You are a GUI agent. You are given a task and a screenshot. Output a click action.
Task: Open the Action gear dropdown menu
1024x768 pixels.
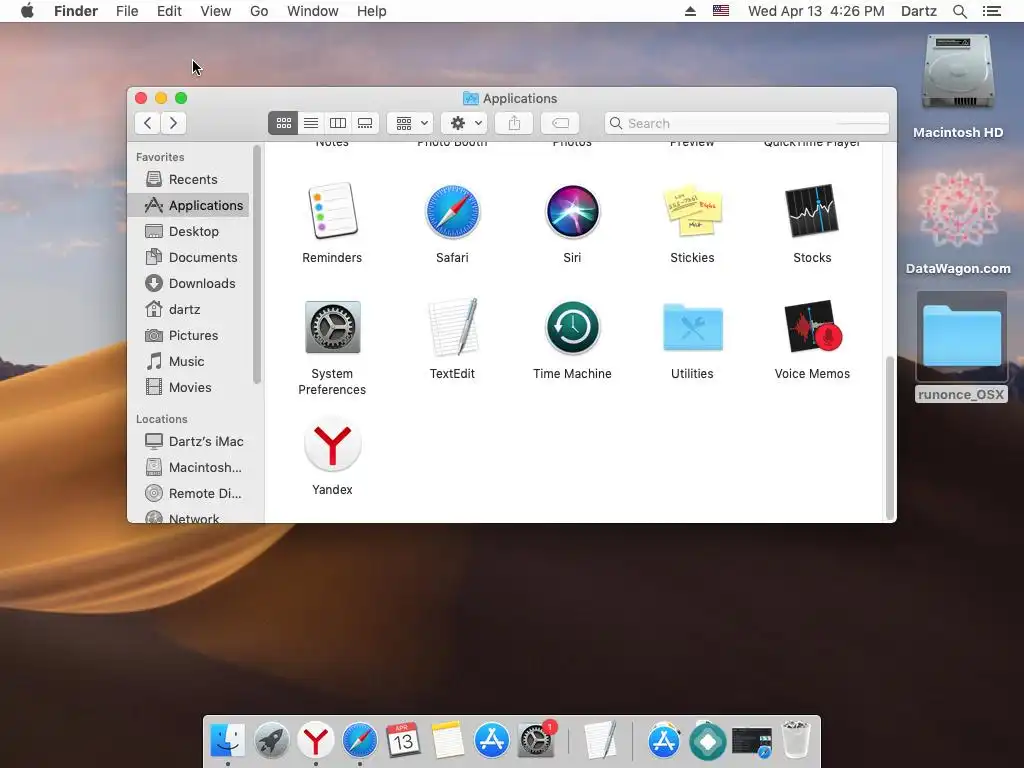464,123
